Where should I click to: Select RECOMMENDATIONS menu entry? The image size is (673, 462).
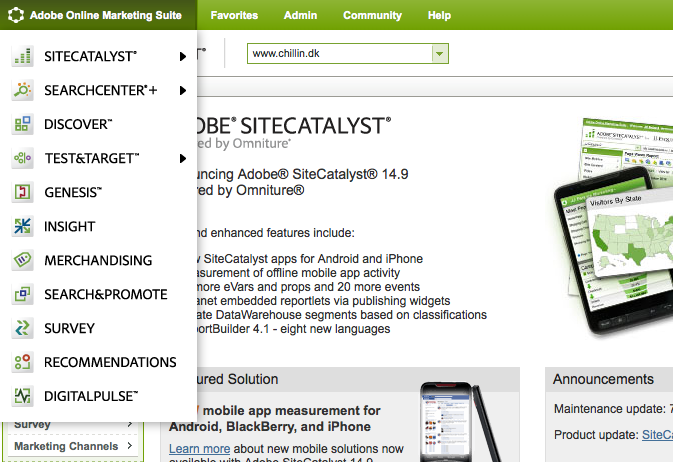(x=98, y=362)
